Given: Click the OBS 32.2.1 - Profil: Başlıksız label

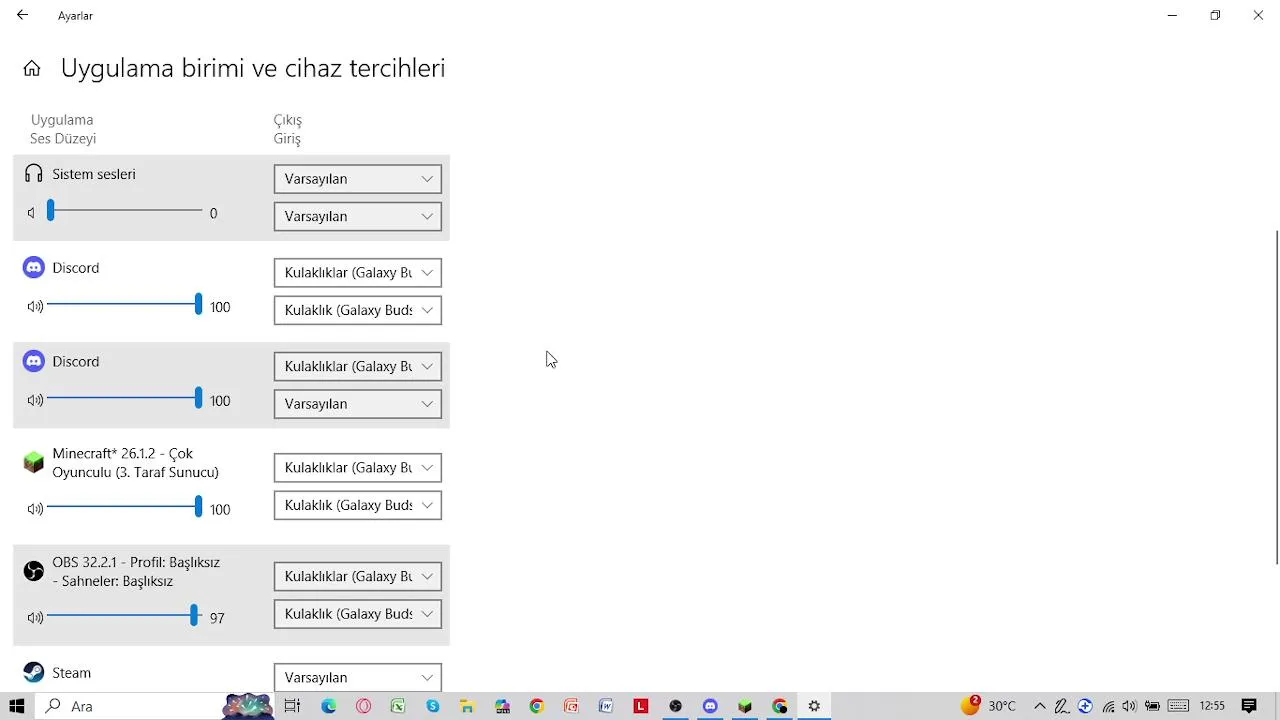Looking at the screenshot, I should 136,571.
